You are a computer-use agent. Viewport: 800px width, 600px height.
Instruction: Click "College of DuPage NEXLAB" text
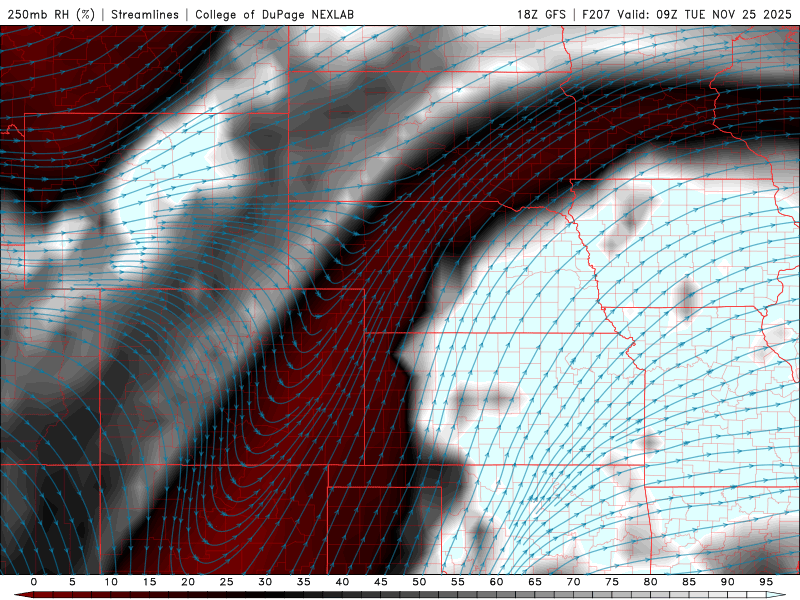coord(274,14)
